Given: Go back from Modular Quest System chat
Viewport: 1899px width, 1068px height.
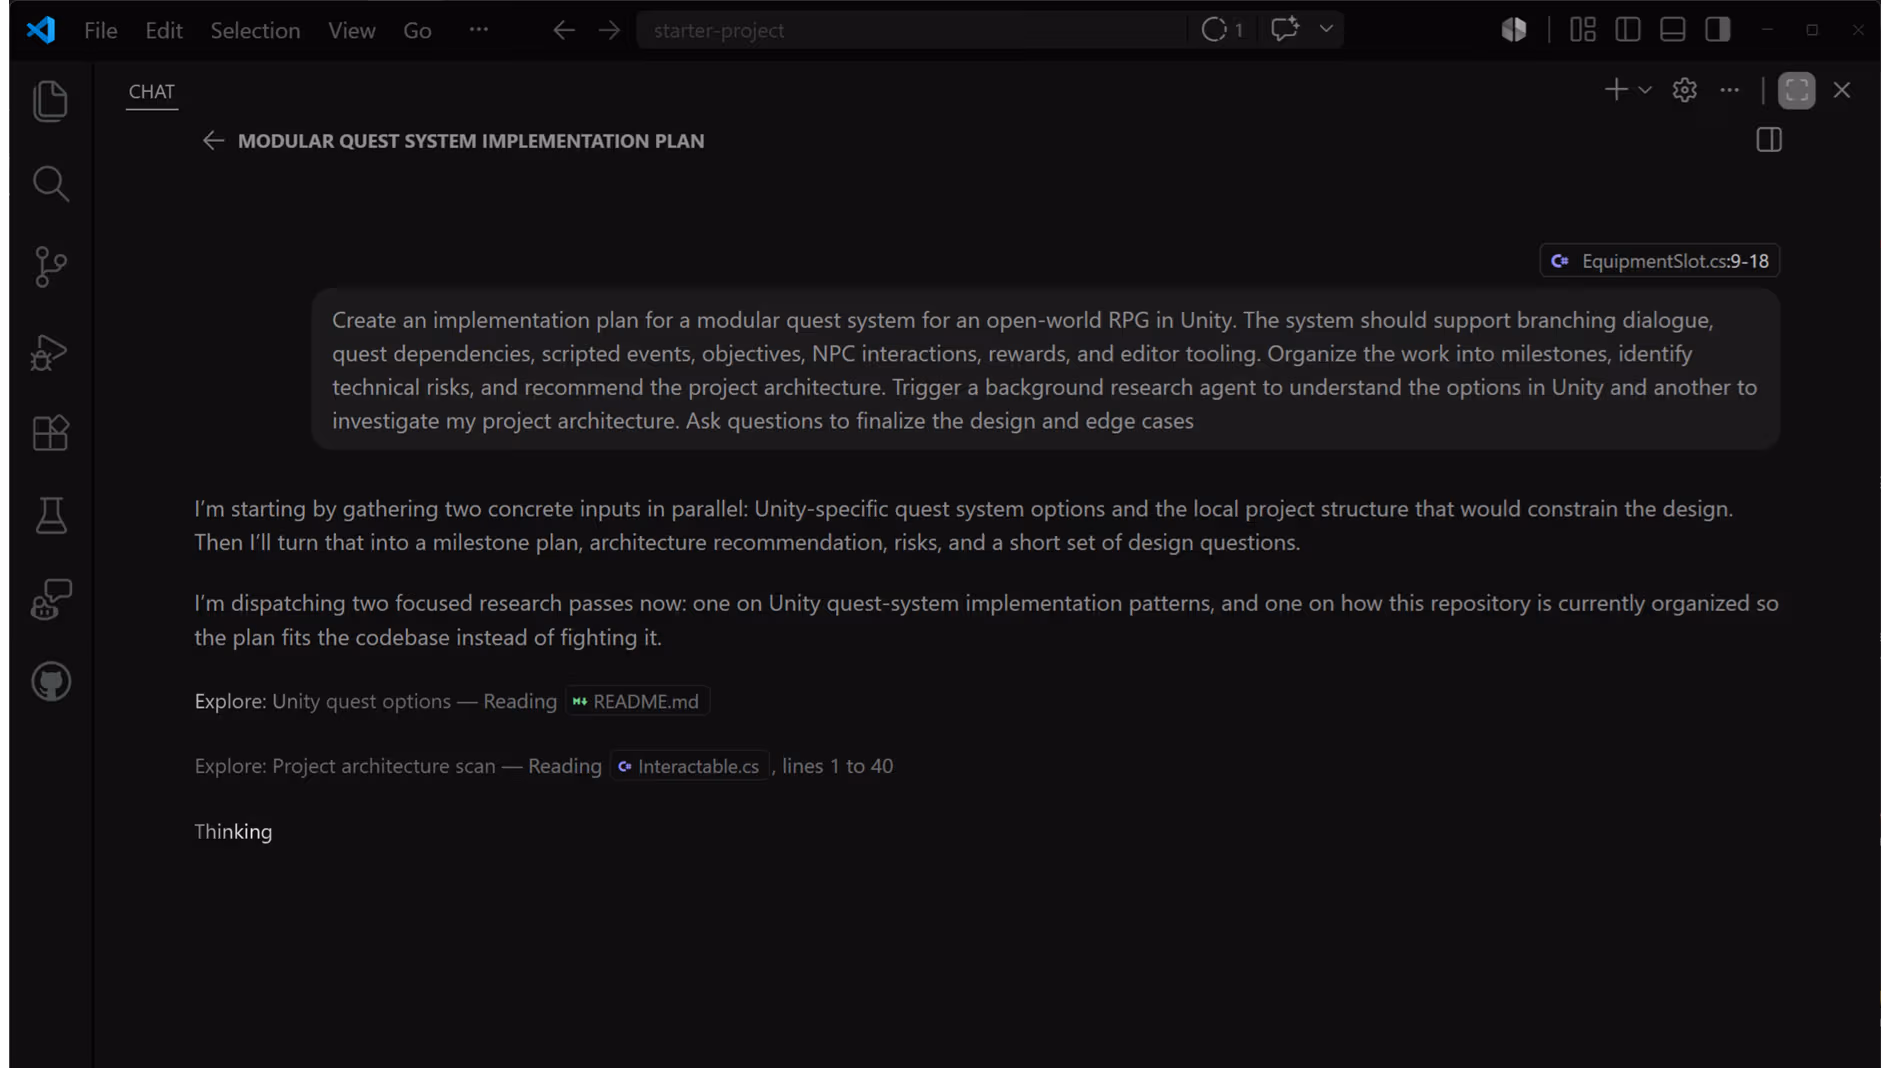Looking at the screenshot, I should coord(213,141).
